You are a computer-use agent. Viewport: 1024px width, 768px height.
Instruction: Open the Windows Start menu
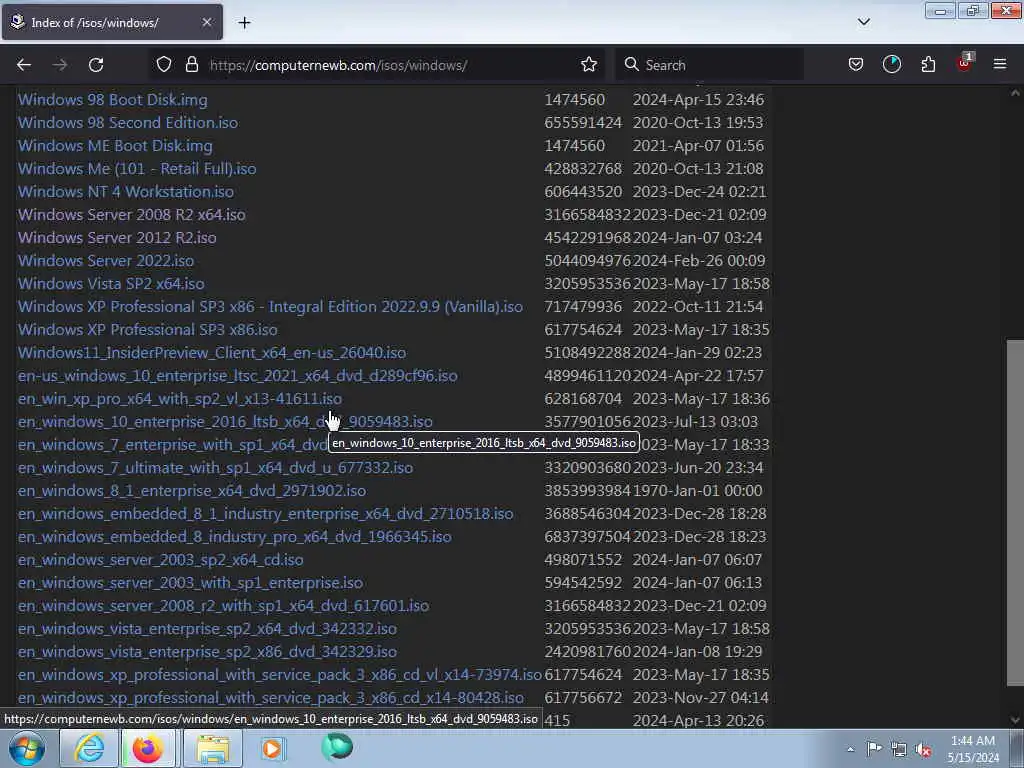pos(26,748)
